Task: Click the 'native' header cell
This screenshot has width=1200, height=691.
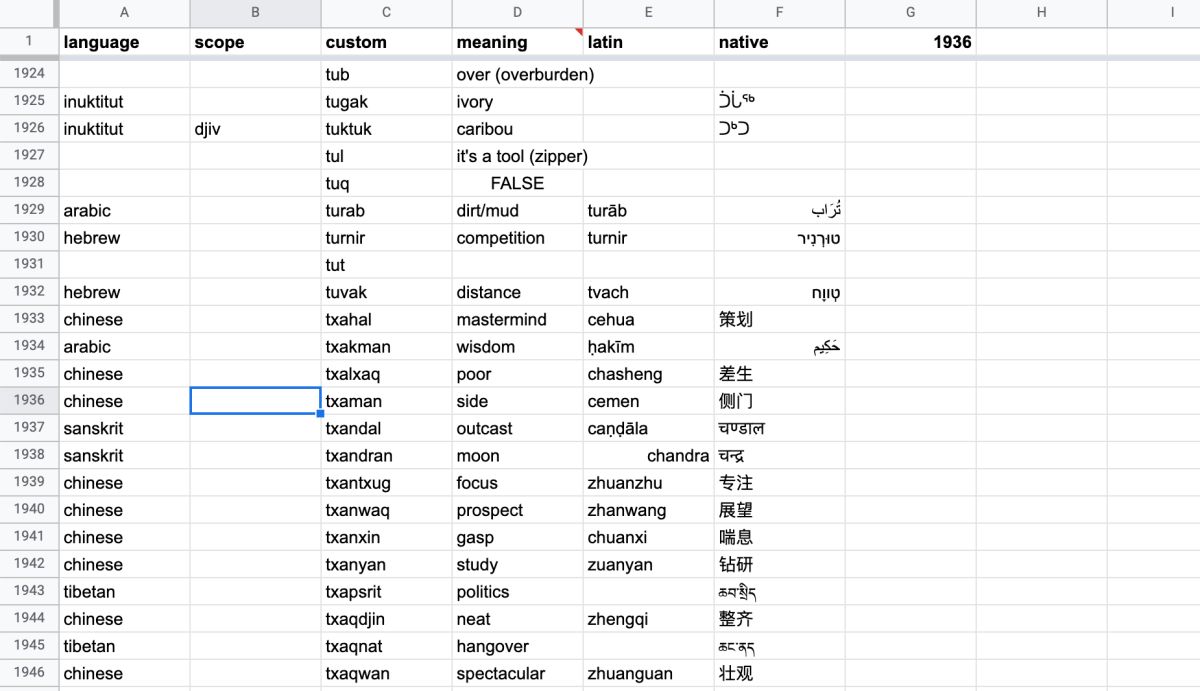Action: (780, 42)
